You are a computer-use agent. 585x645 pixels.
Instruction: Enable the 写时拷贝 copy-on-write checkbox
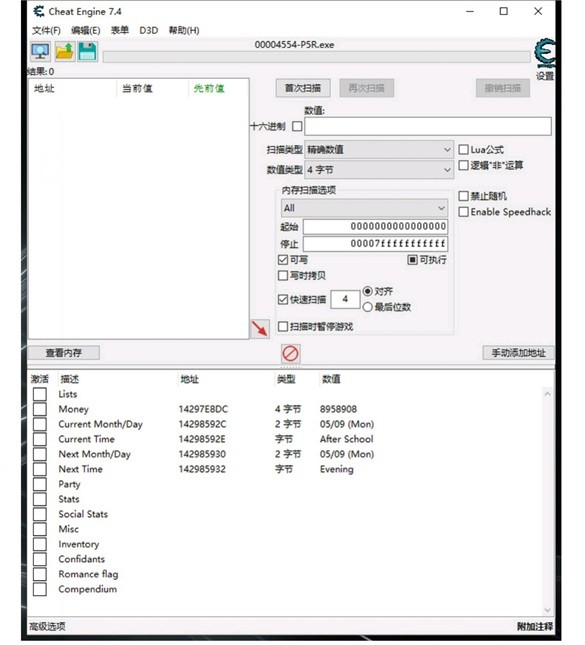[283, 276]
